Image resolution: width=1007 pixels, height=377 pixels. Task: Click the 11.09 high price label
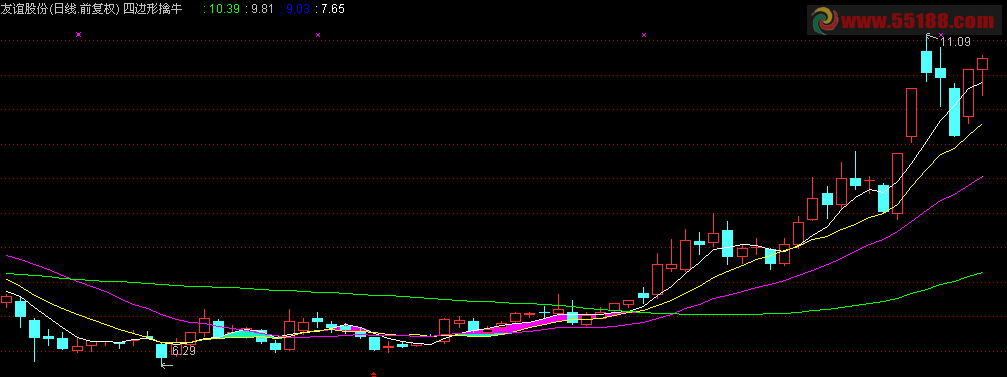[x=955, y=42]
